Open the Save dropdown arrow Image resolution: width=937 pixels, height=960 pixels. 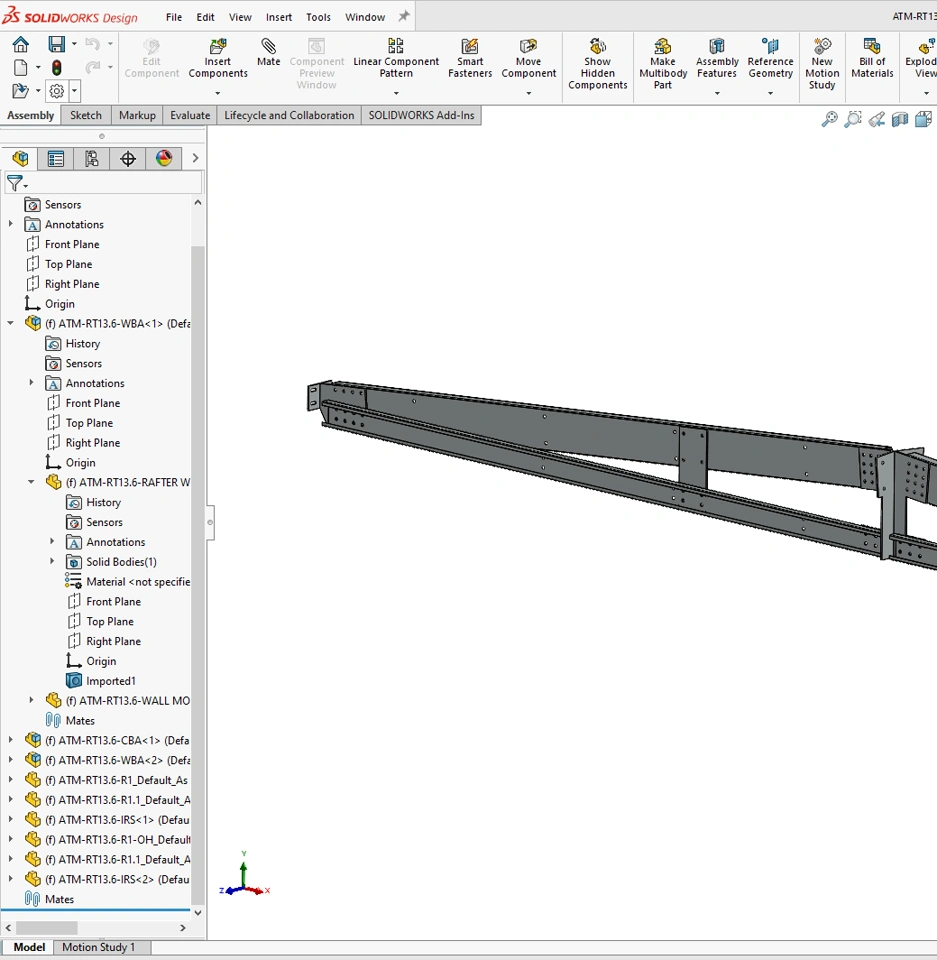pyautogui.click(x=74, y=43)
